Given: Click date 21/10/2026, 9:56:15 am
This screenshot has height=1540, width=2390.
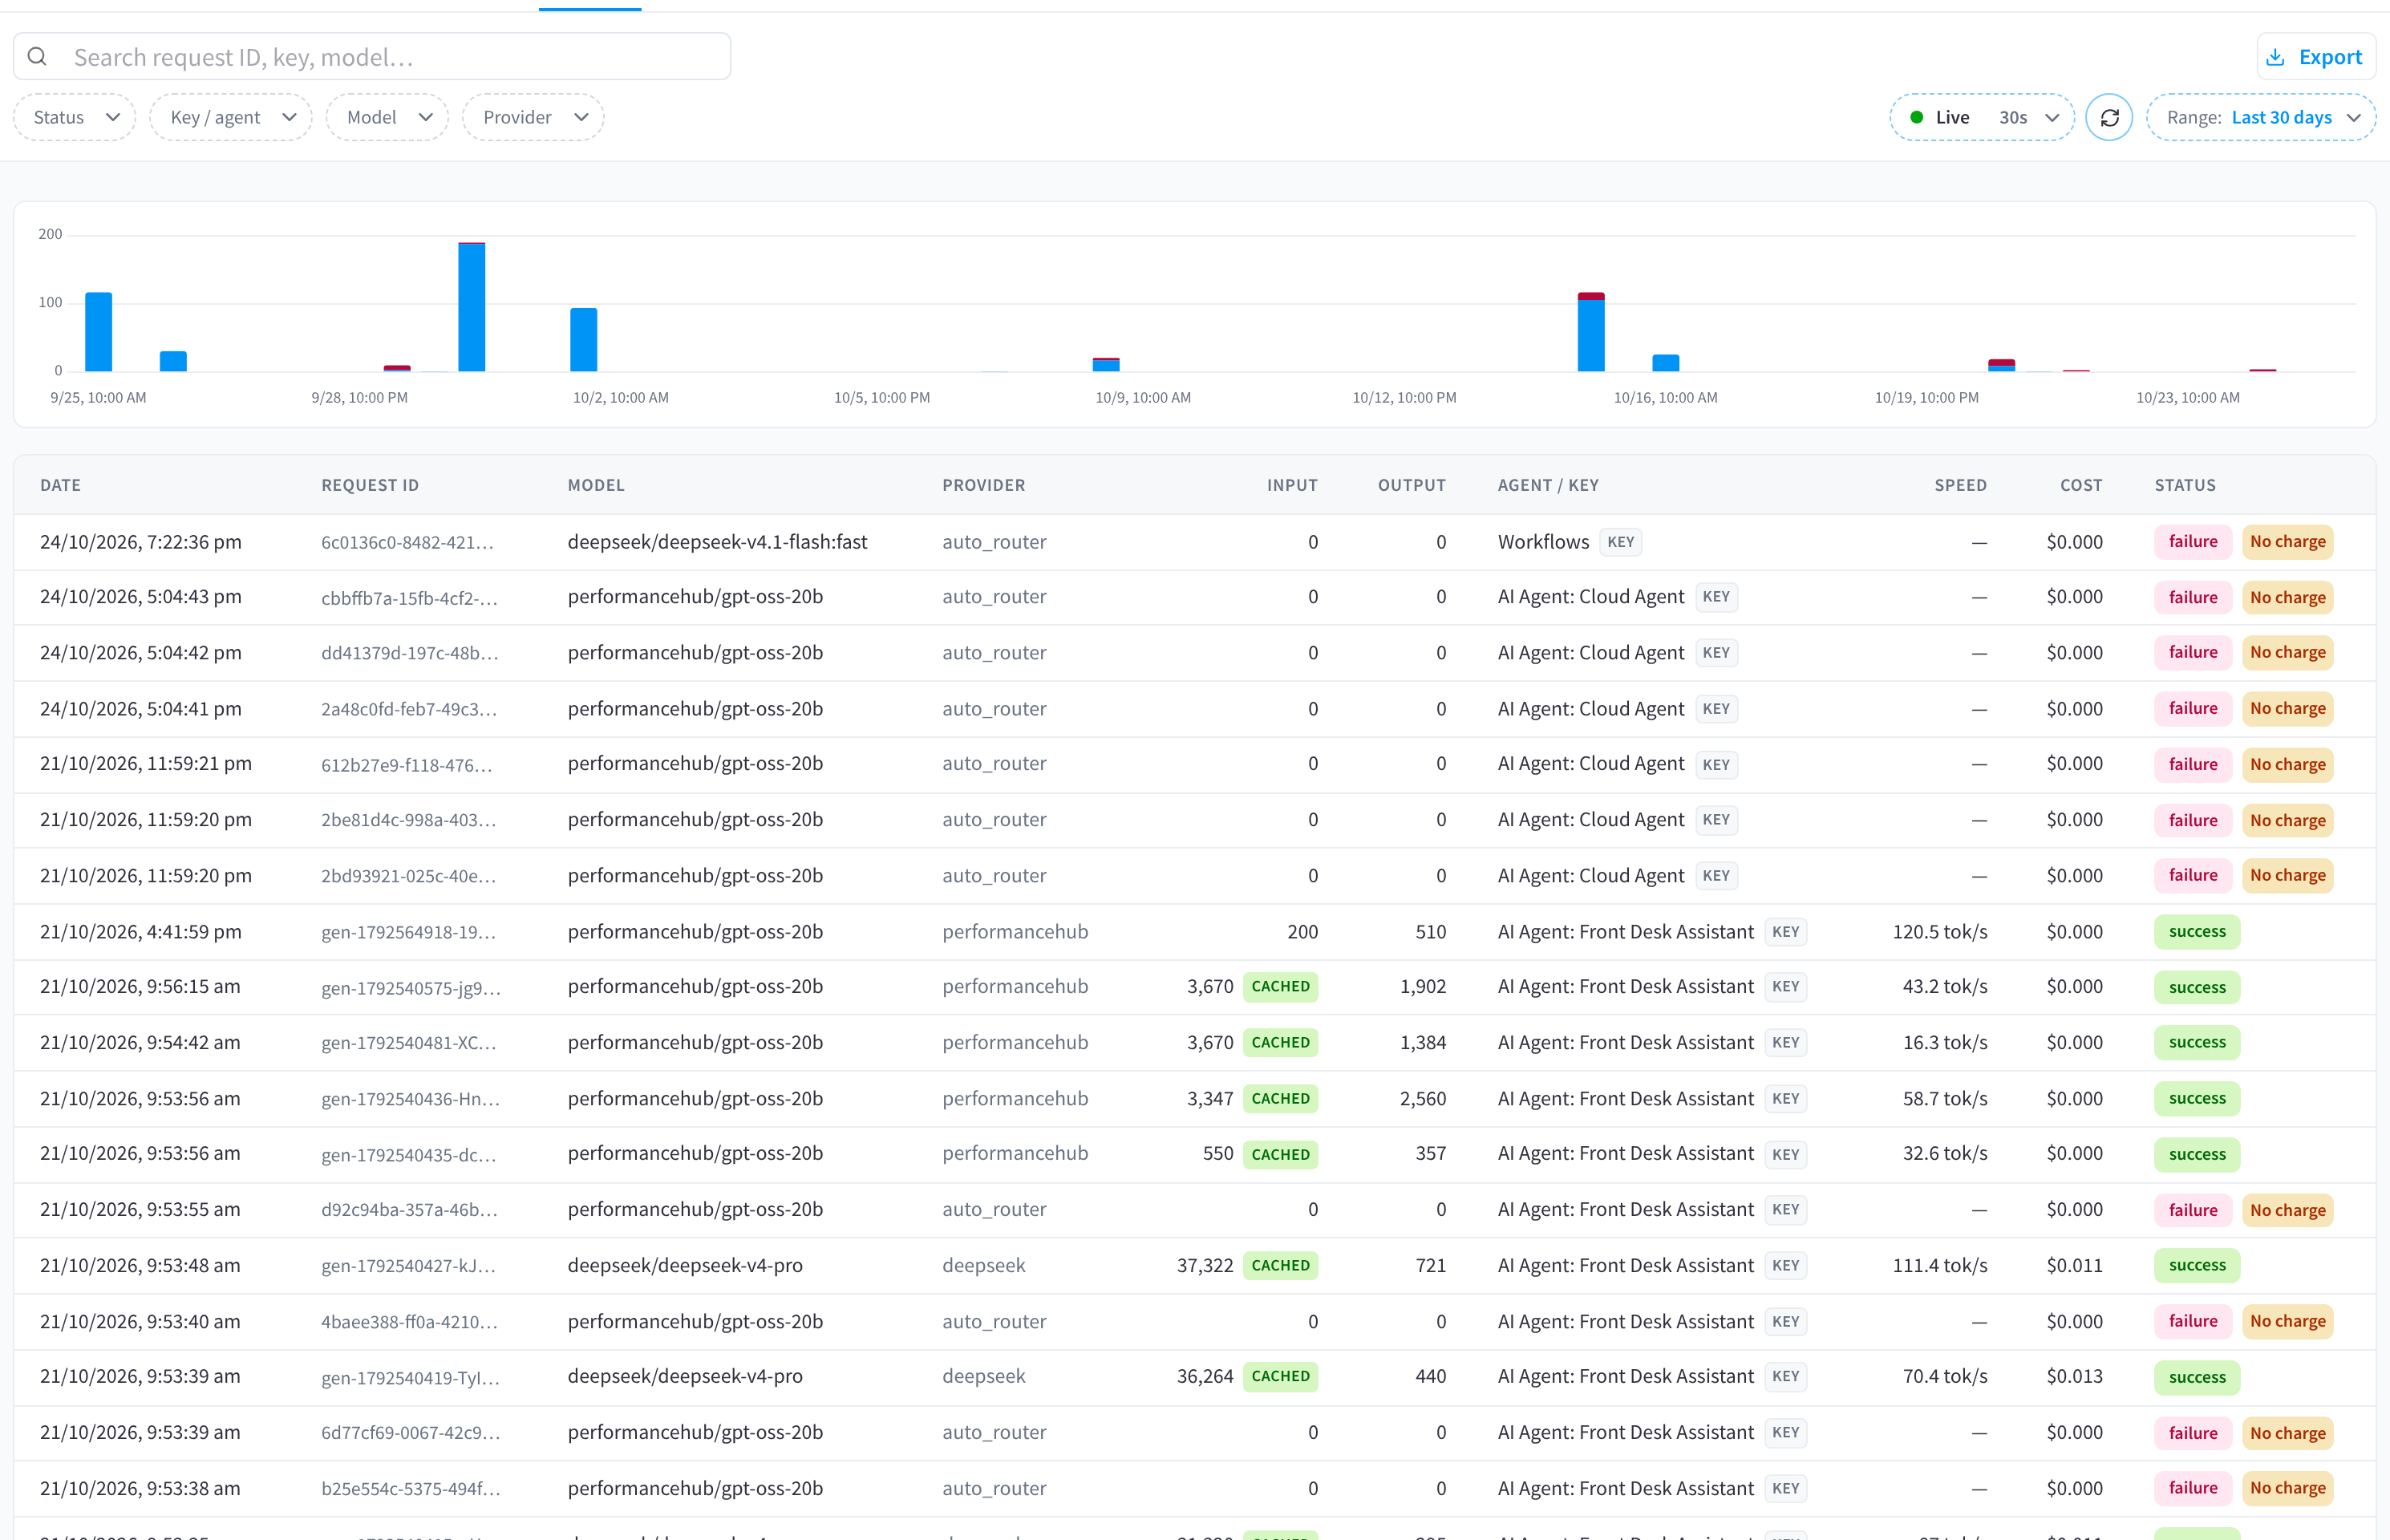Looking at the screenshot, I should pos(140,987).
